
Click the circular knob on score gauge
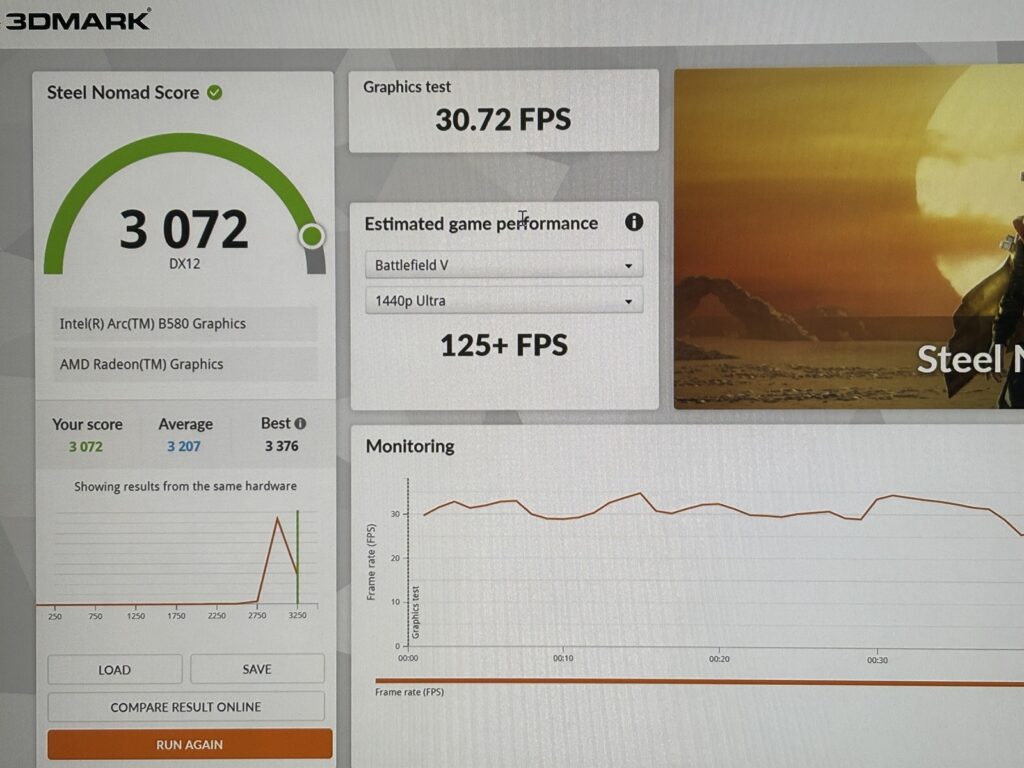(312, 236)
